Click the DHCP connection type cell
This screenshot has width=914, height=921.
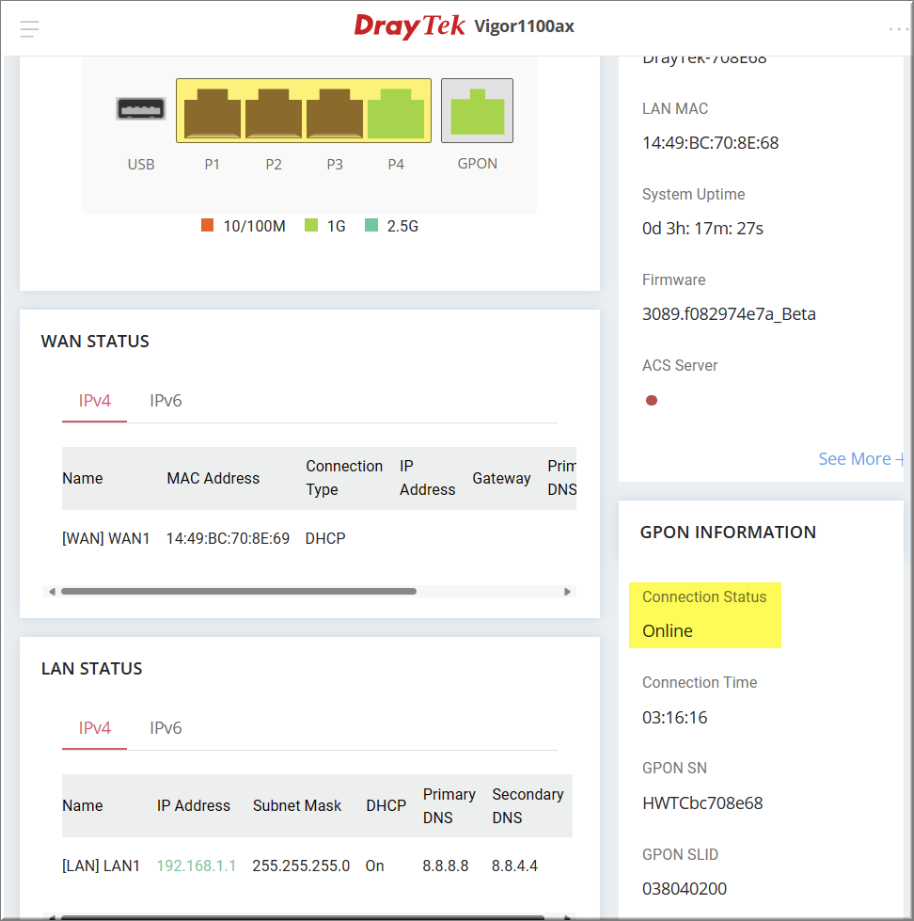pyautogui.click(x=325, y=539)
